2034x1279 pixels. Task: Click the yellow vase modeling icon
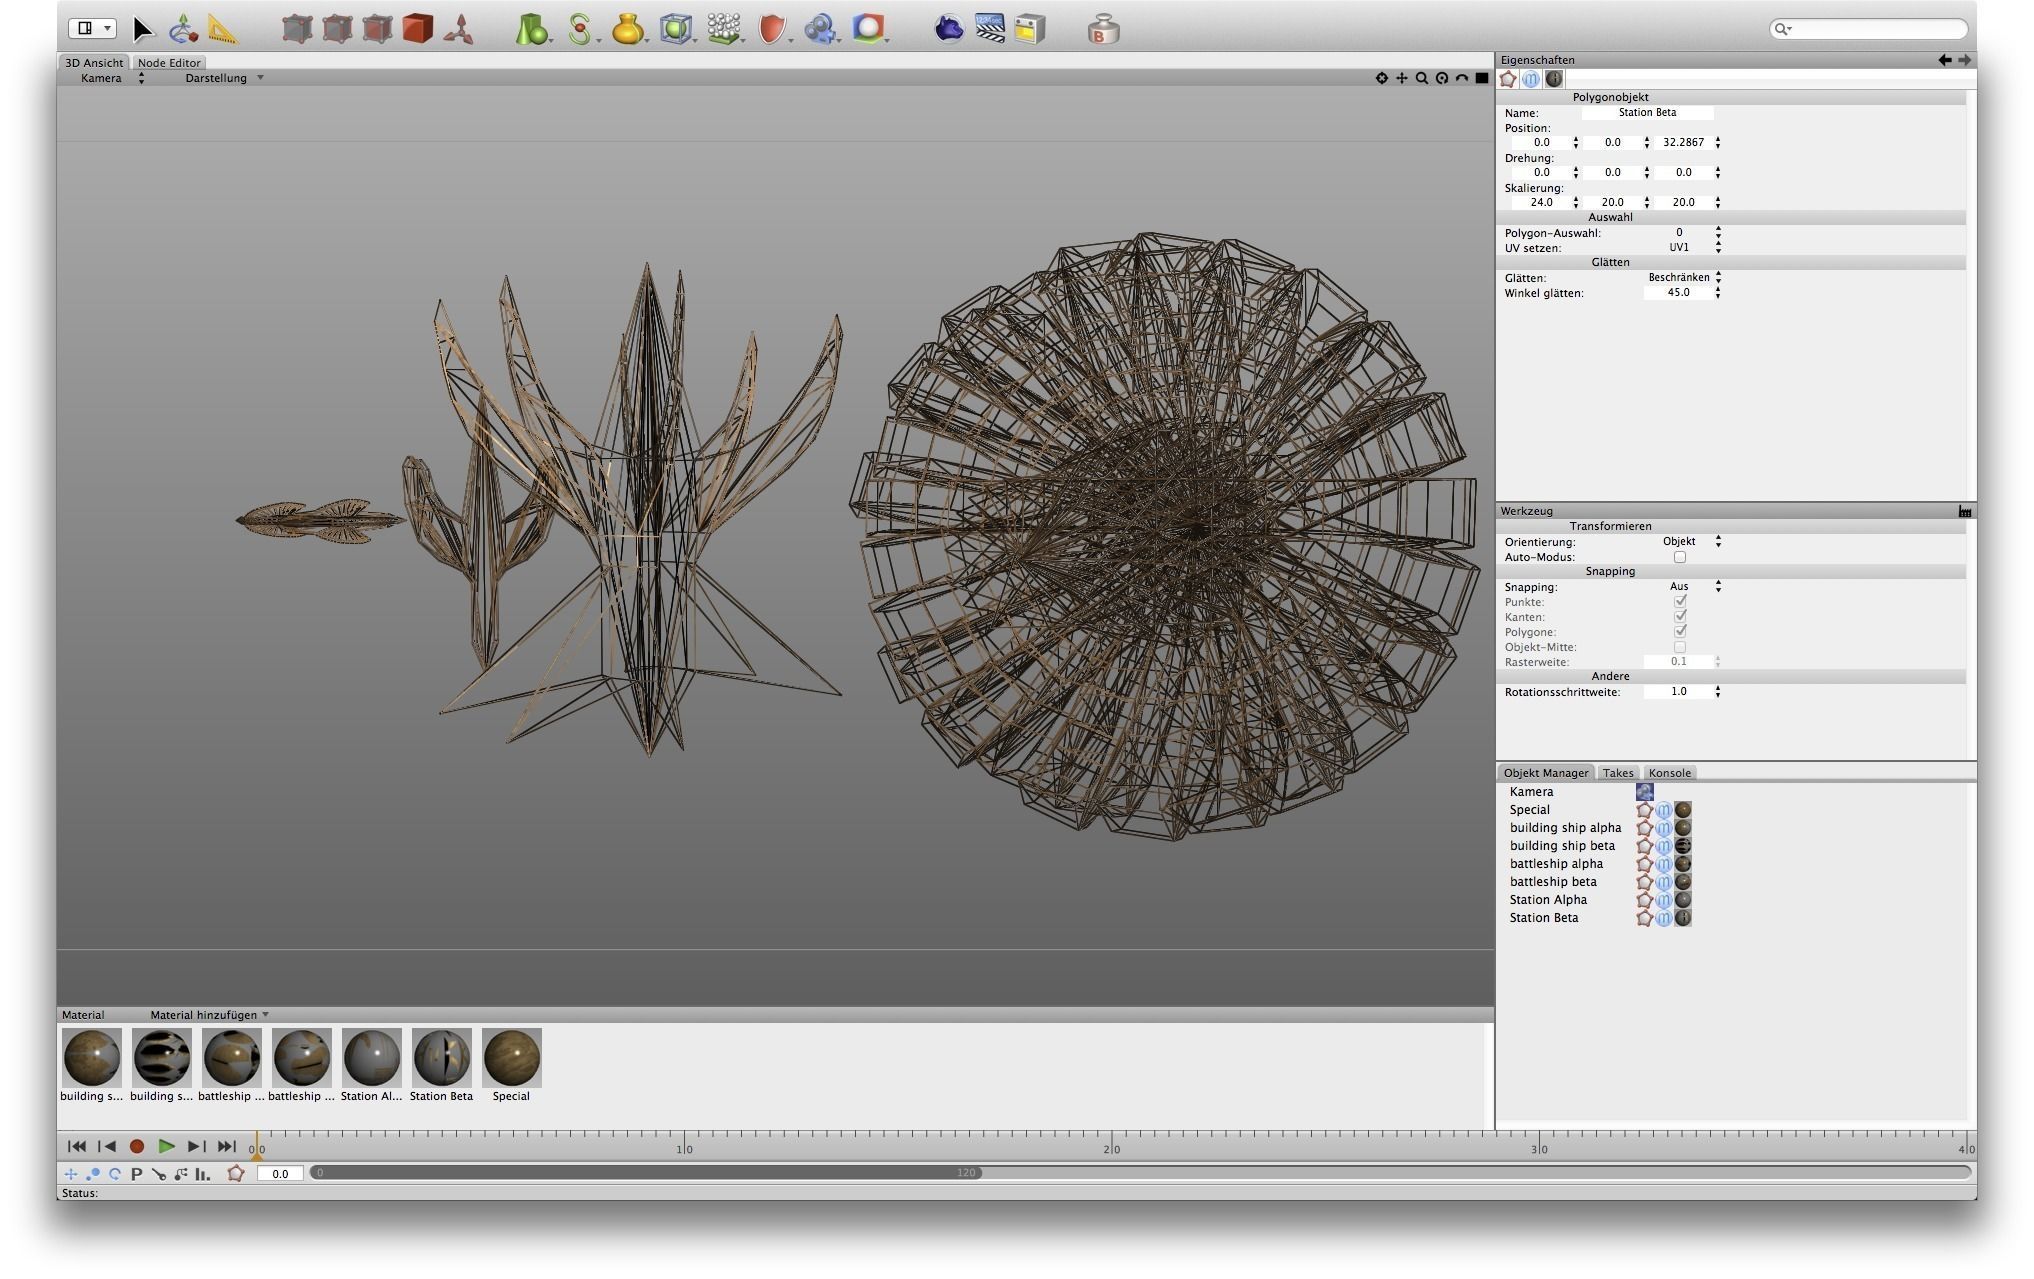[627, 29]
